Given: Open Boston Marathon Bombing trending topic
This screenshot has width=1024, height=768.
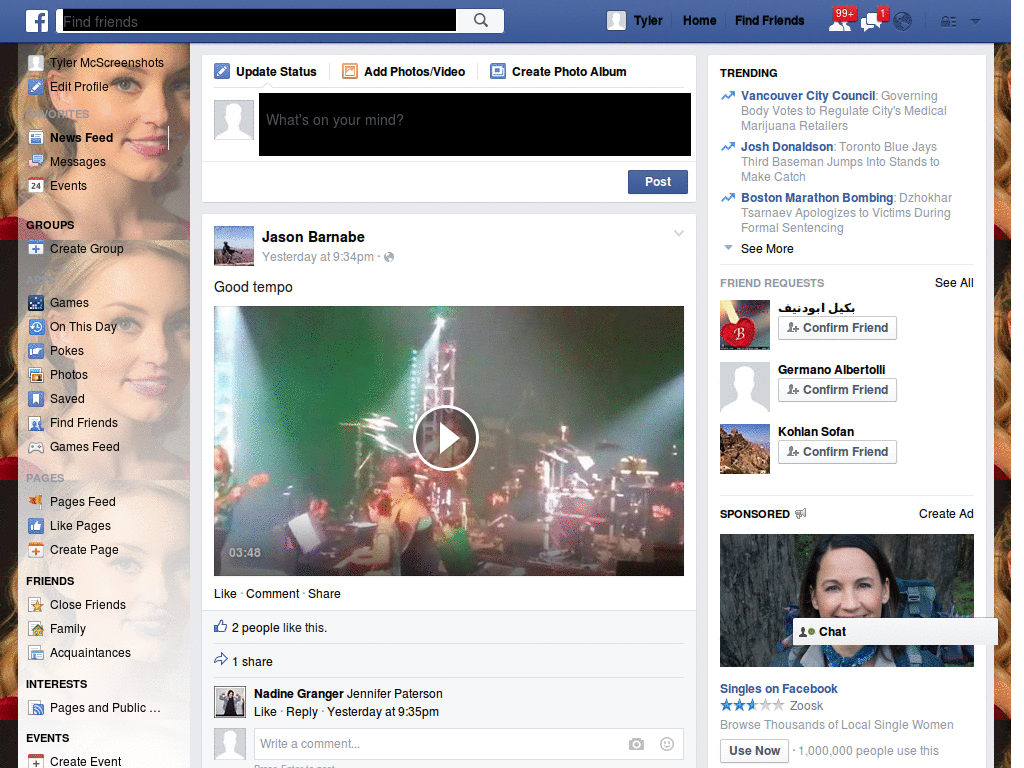Looking at the screenshot, I should pyautogui.click(x=816, y=198).
